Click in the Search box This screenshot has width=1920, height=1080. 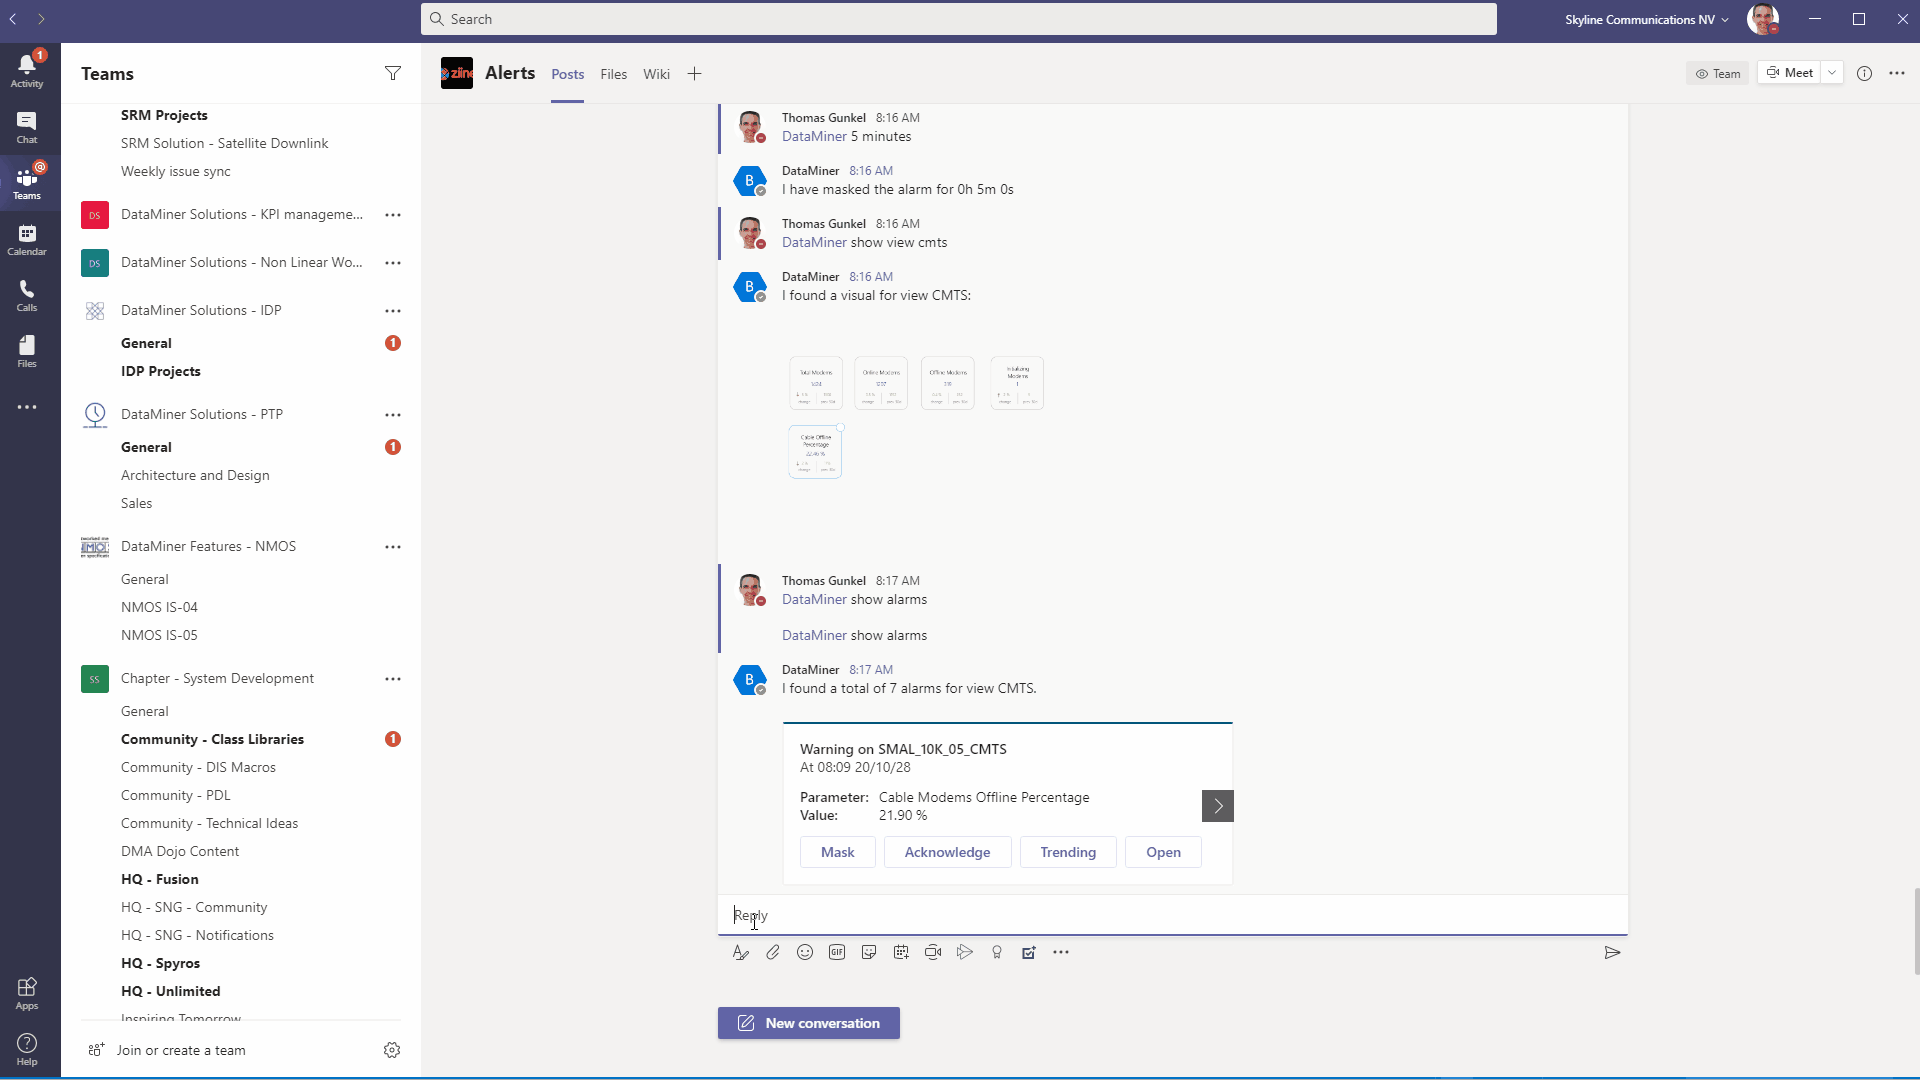(x=958, y=19)
